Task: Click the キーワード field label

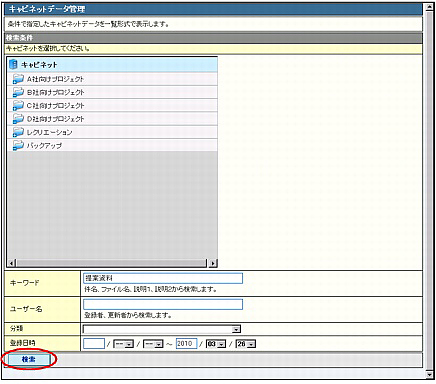Action: [25, 283]
